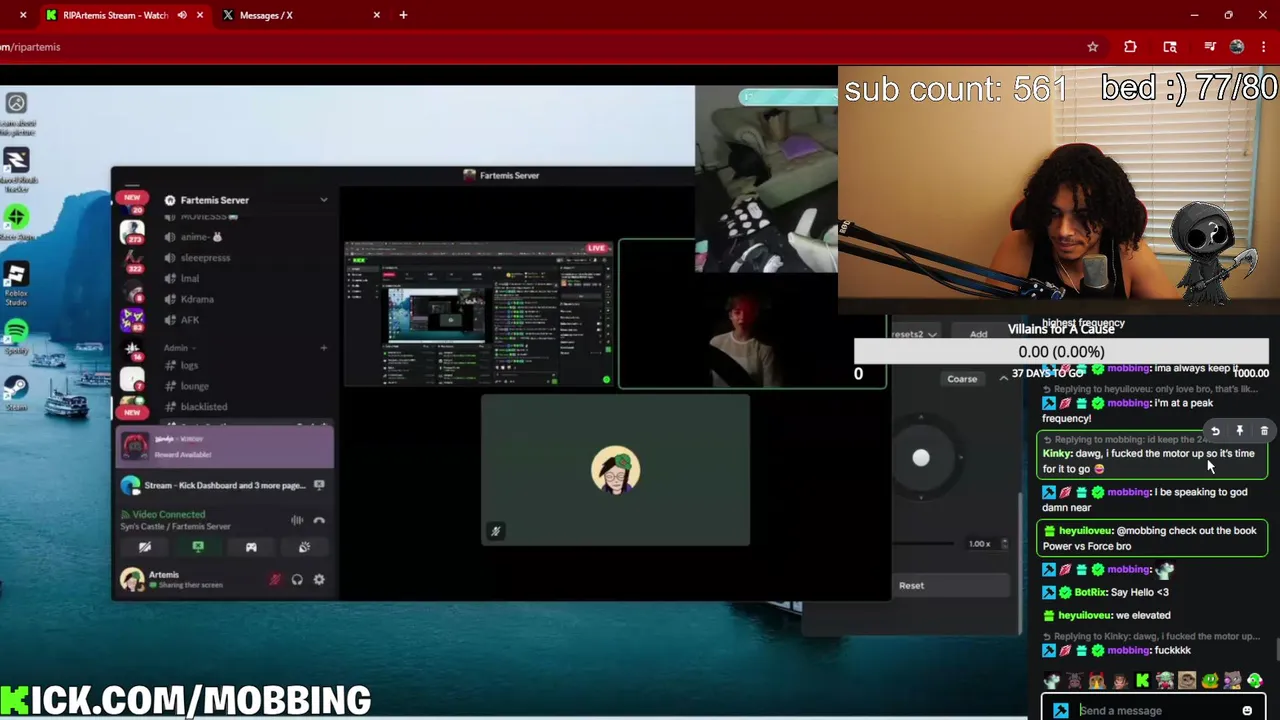Click the browser profile avatar icon
The height and width of the screenshot is (720, 1280).
tap(1237, 47)
